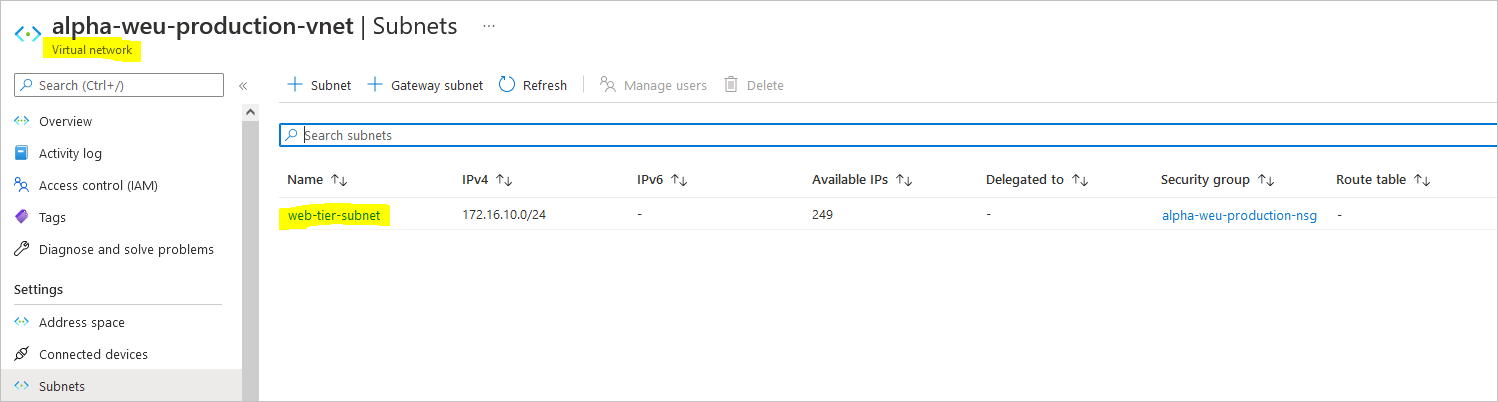Image resolution: width=1498 pixels, height=402 pixels.
Task: Click the Activity log book icon
Action: (22, 153)
